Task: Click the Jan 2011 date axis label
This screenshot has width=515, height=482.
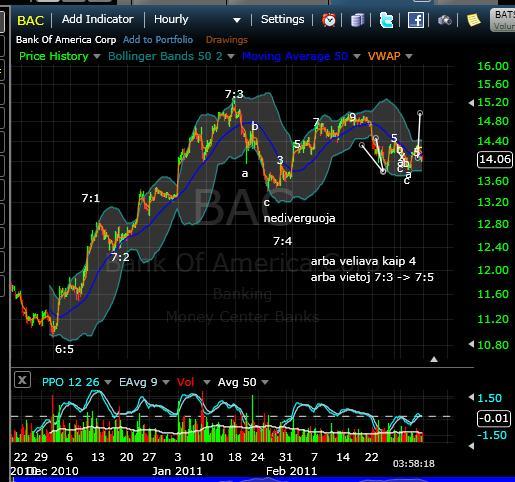Action: coord(177,471)
